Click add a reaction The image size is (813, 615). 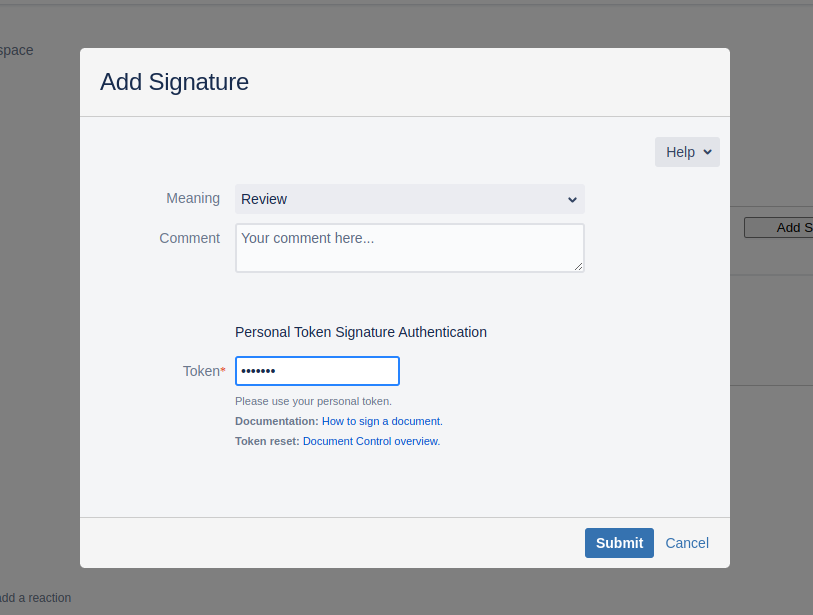[35, 597]
